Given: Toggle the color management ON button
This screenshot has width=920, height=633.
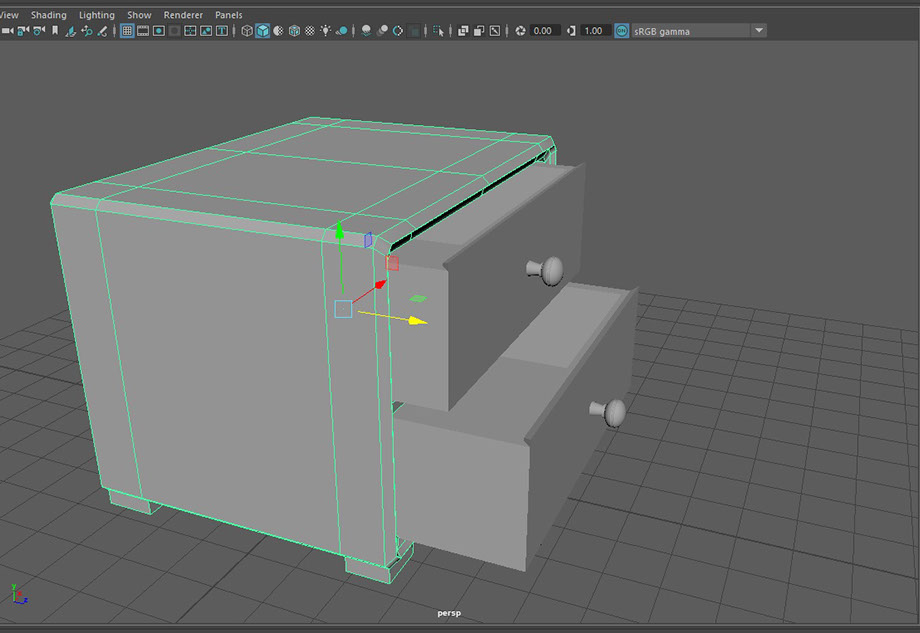Looking at the screenshot, I should [622, 31].
